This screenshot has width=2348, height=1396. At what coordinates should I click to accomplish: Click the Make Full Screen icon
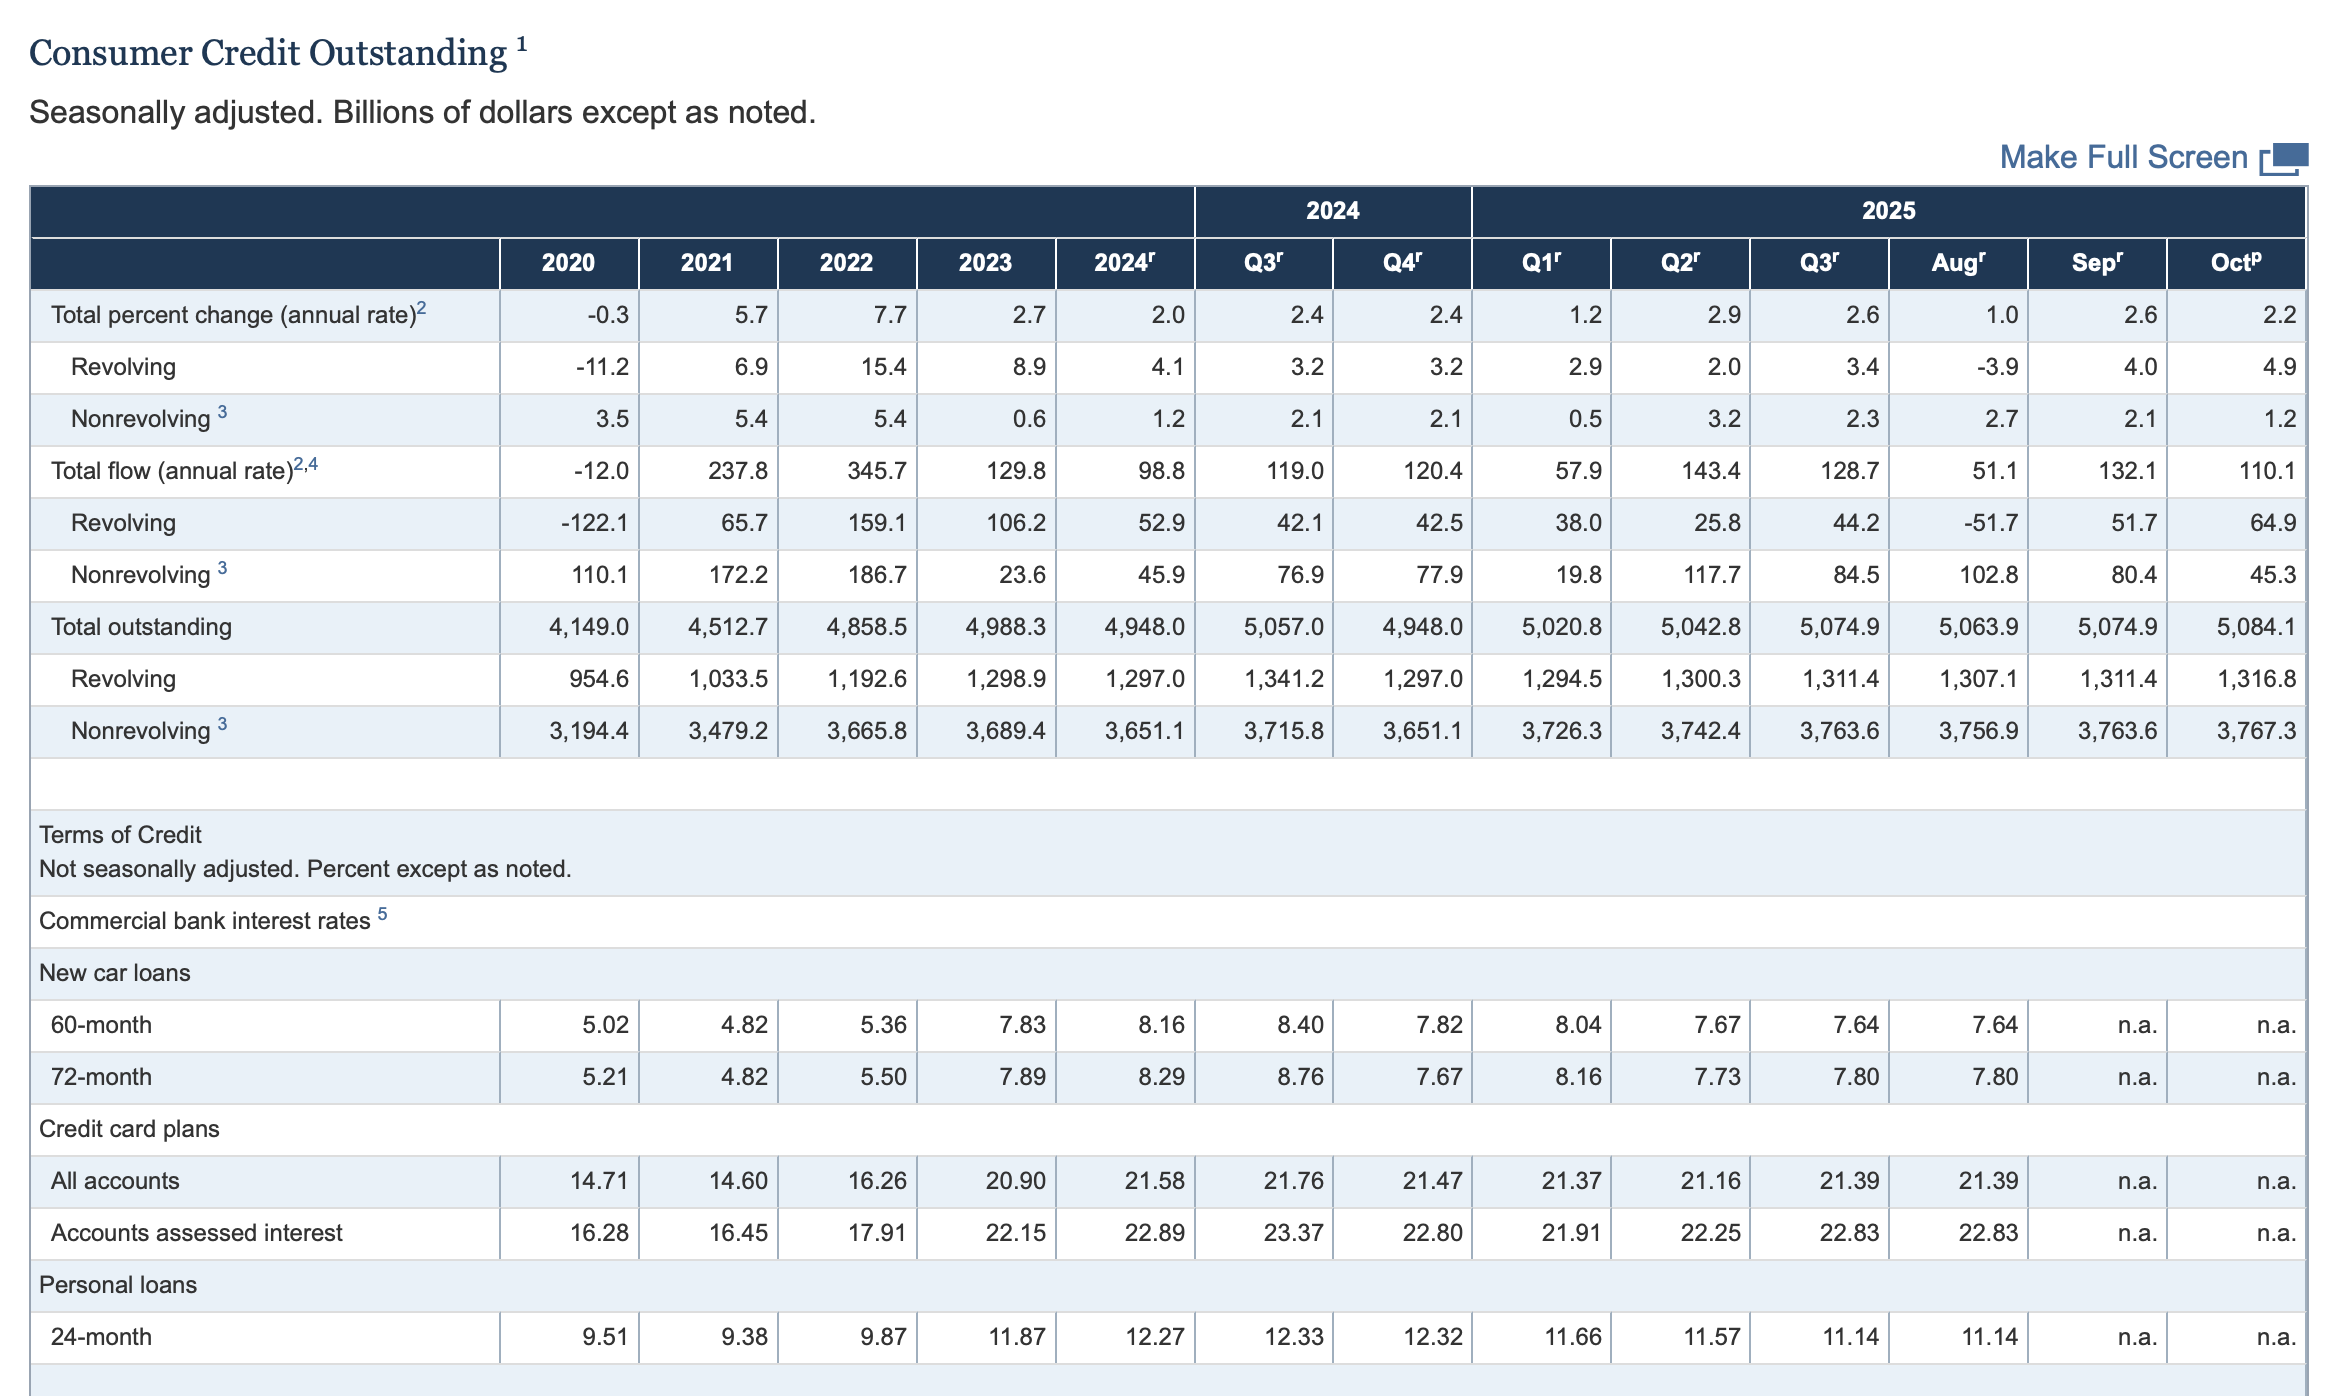pos(2284,158)
